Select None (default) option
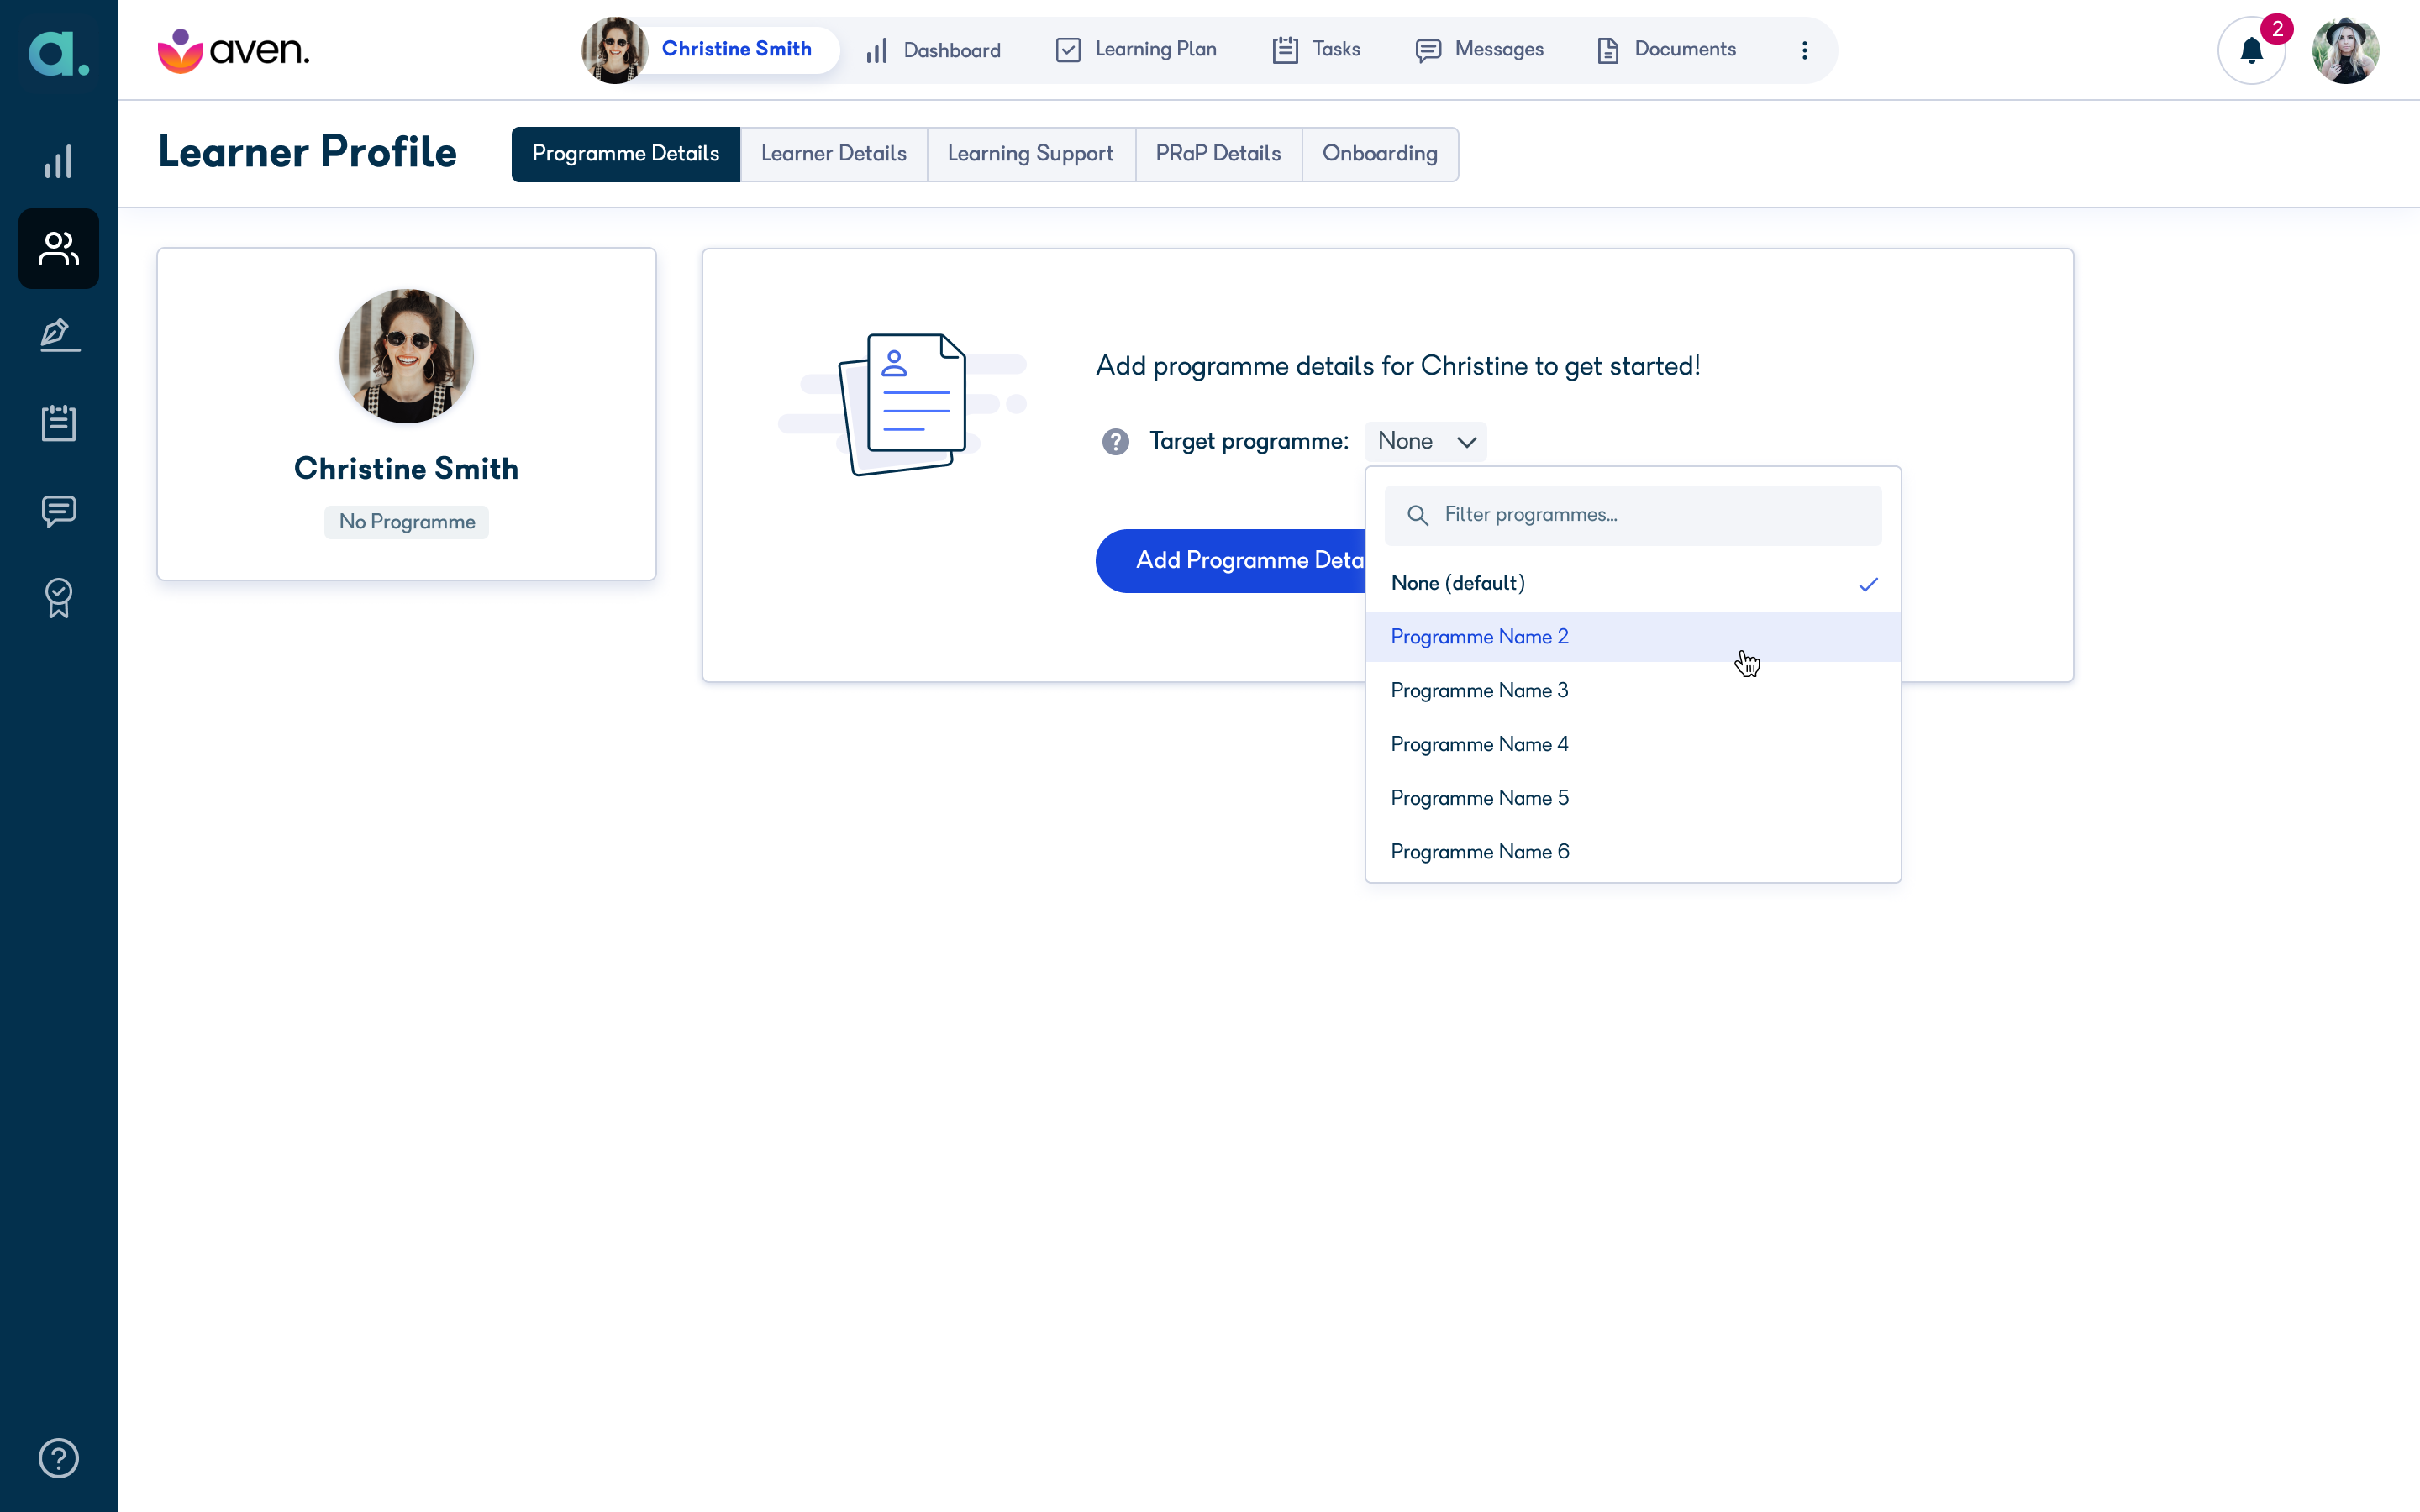The width and height of the screenshot is (2420, 1512). click(1633, 584)
